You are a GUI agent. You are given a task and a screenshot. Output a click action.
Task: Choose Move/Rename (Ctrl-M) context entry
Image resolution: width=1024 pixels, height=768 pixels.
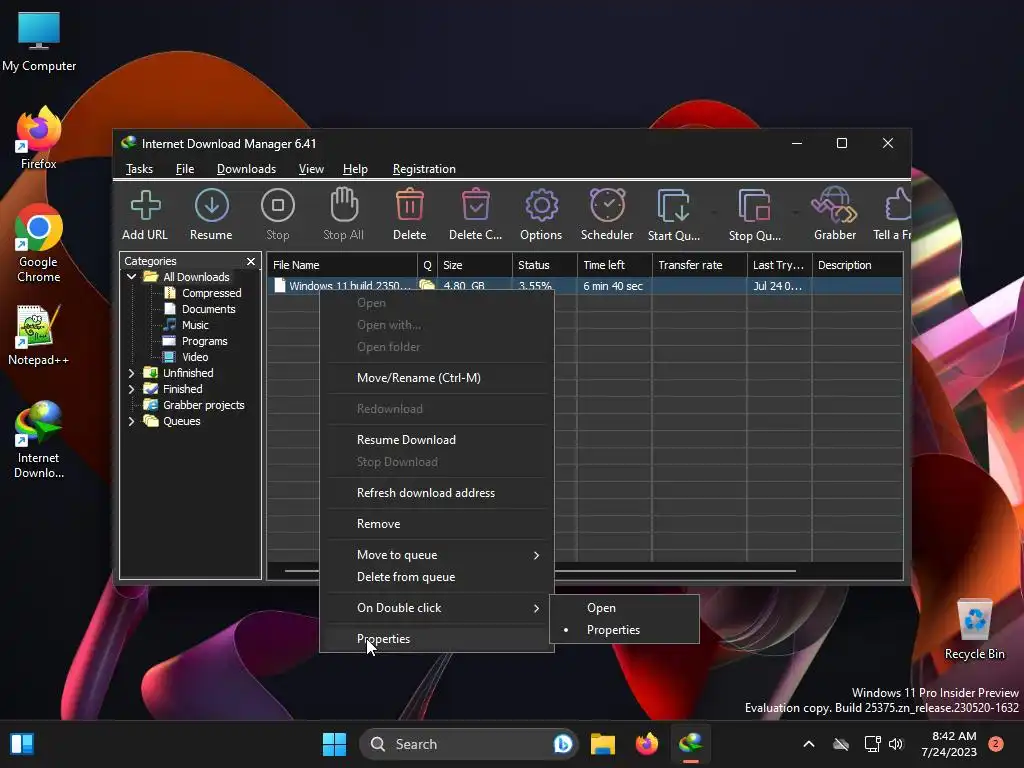click(436, 378)
